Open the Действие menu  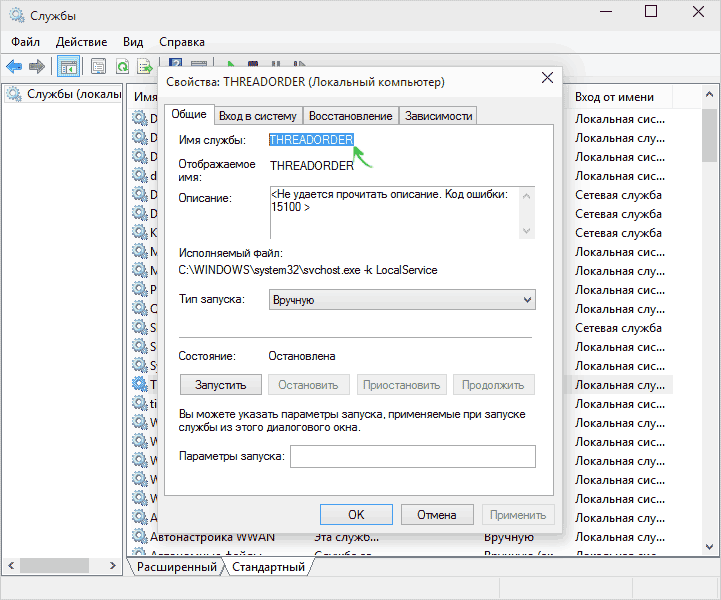click(x=81, y=42)
